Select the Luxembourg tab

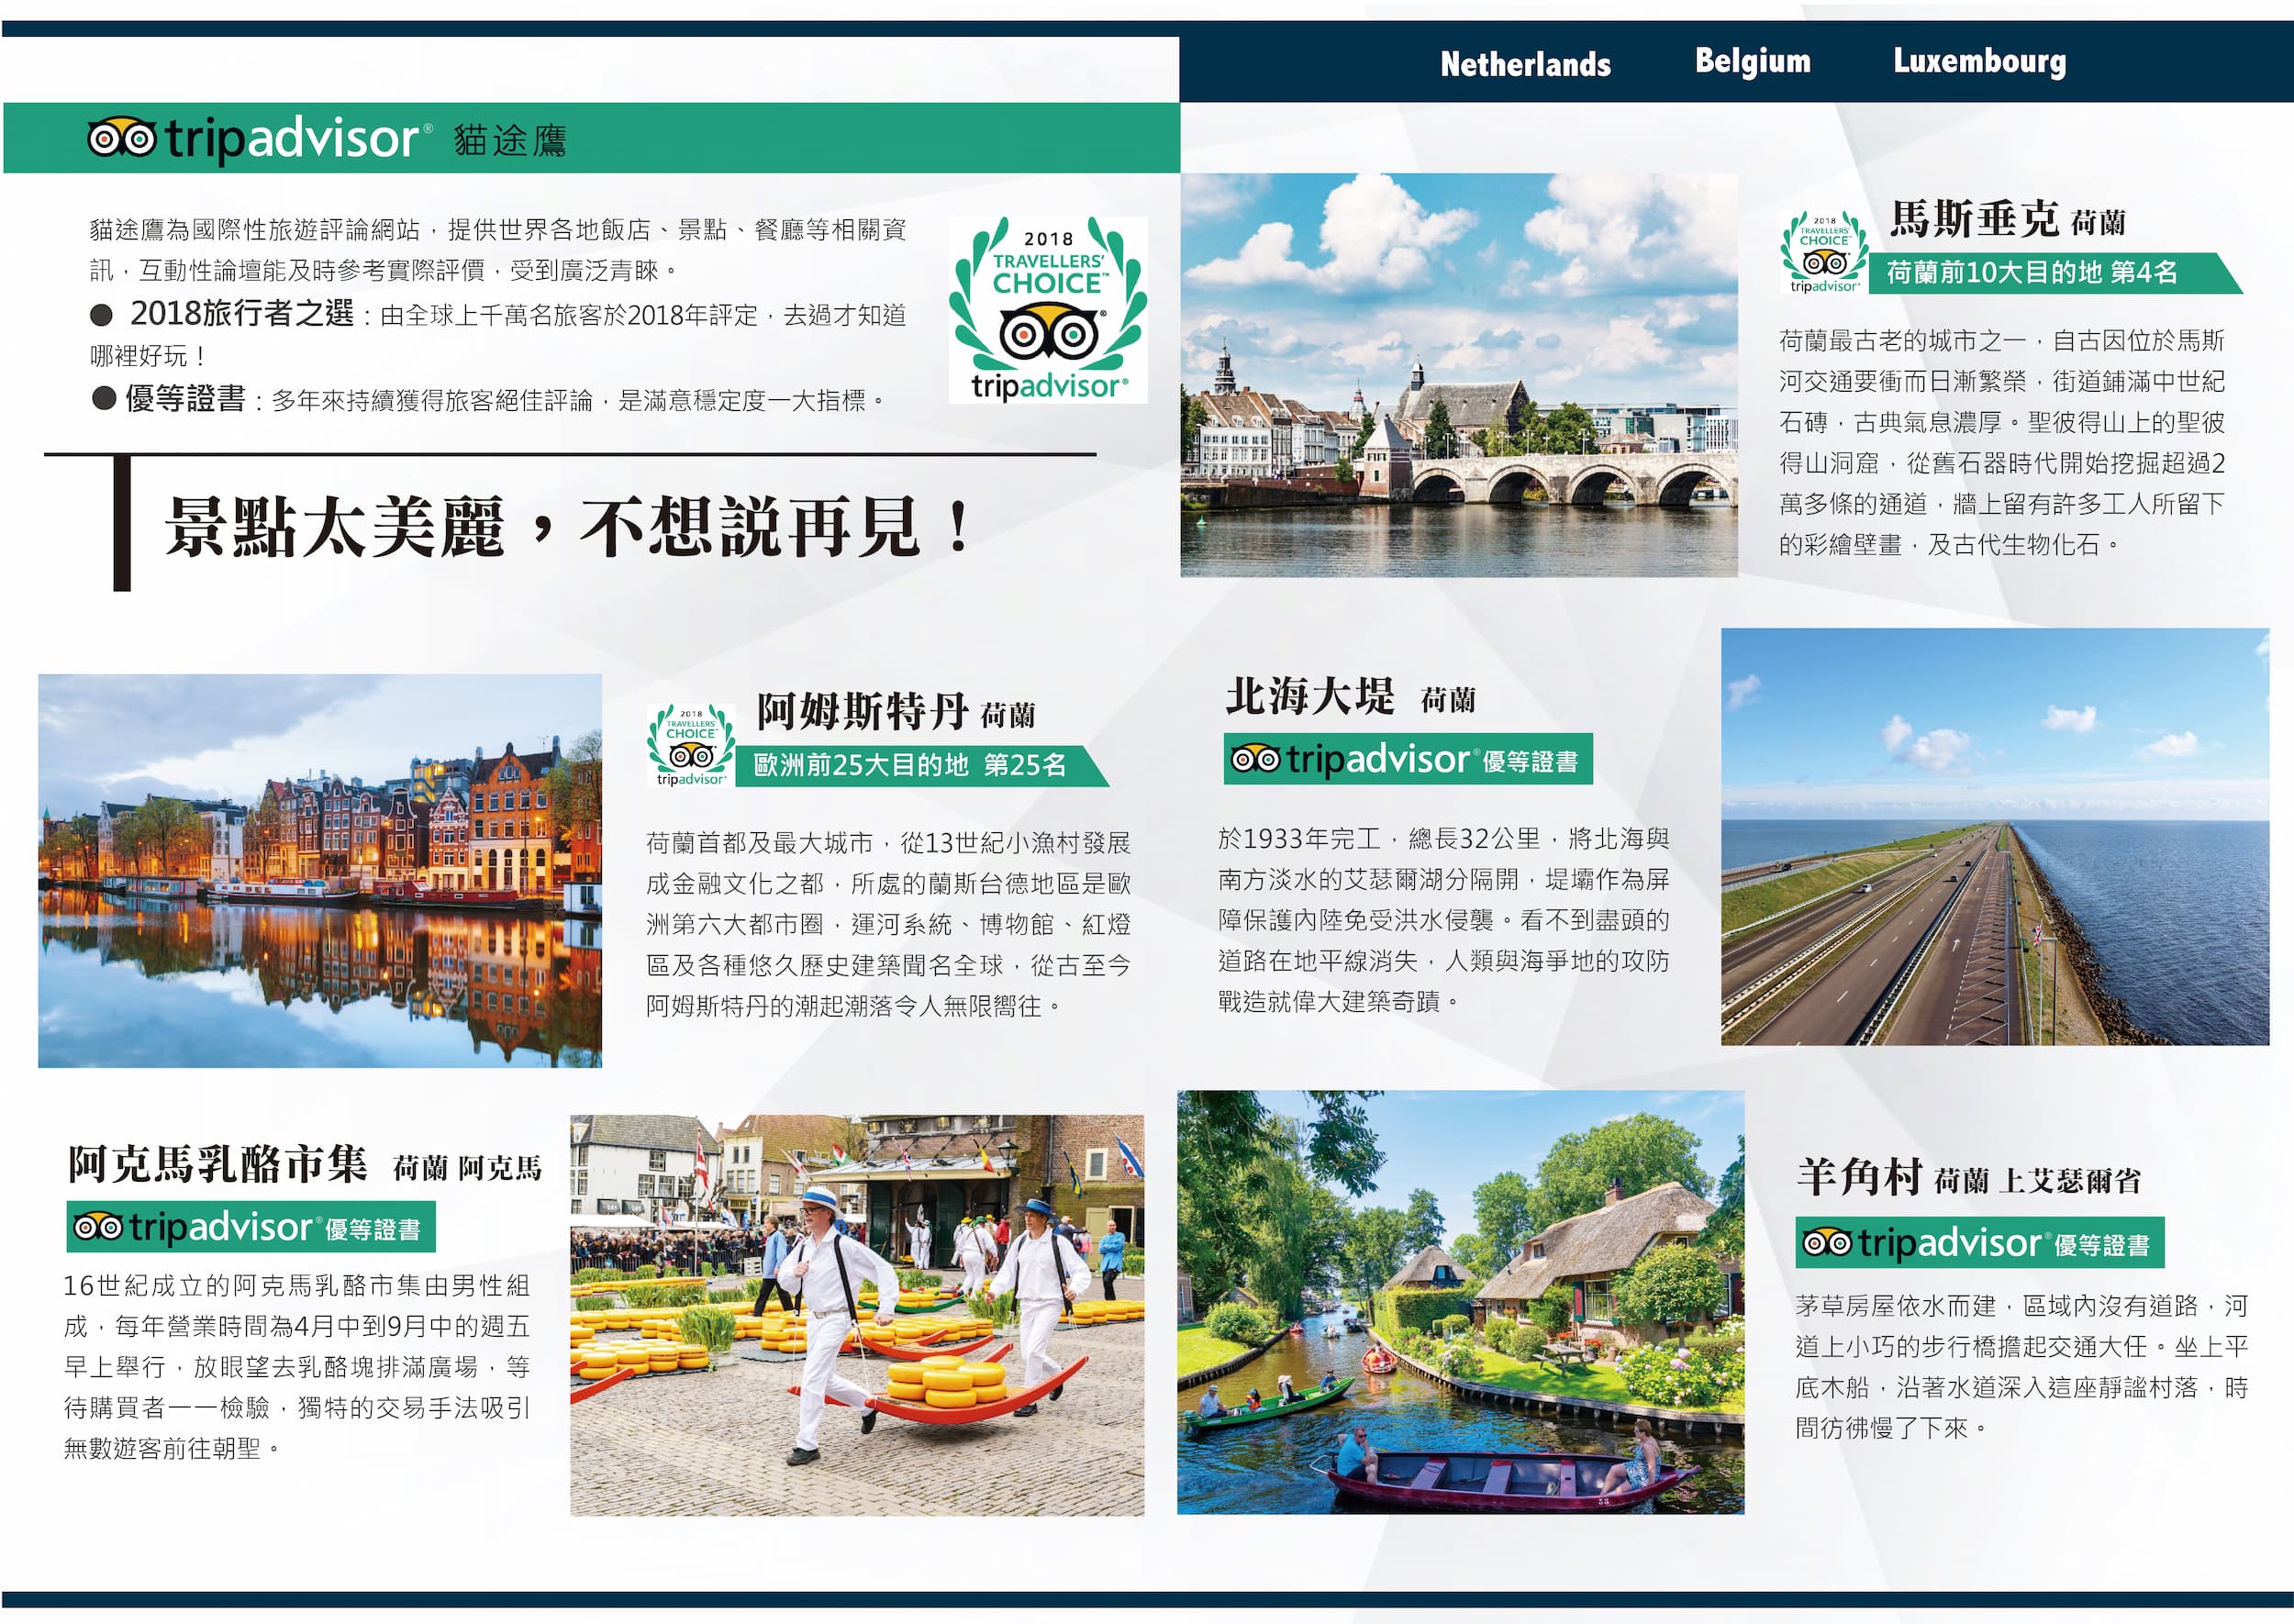point(1978,62)
